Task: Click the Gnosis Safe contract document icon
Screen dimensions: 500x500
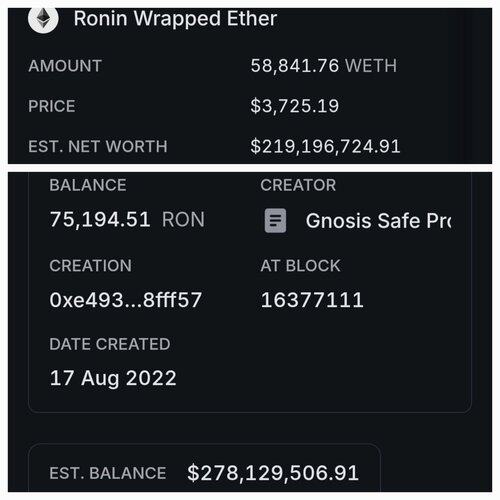Action: [x=275, y=220]
